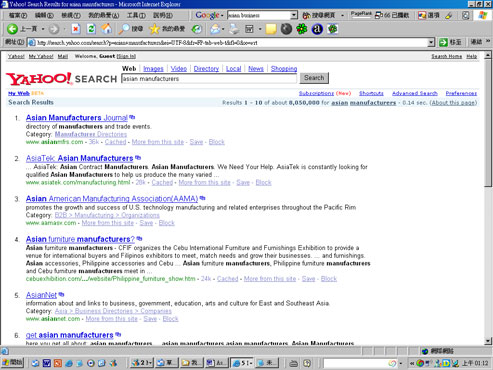Viewport: 493px width, 370px height.
Task: Click the Google toolbar search web button
Action: (319, 15)
